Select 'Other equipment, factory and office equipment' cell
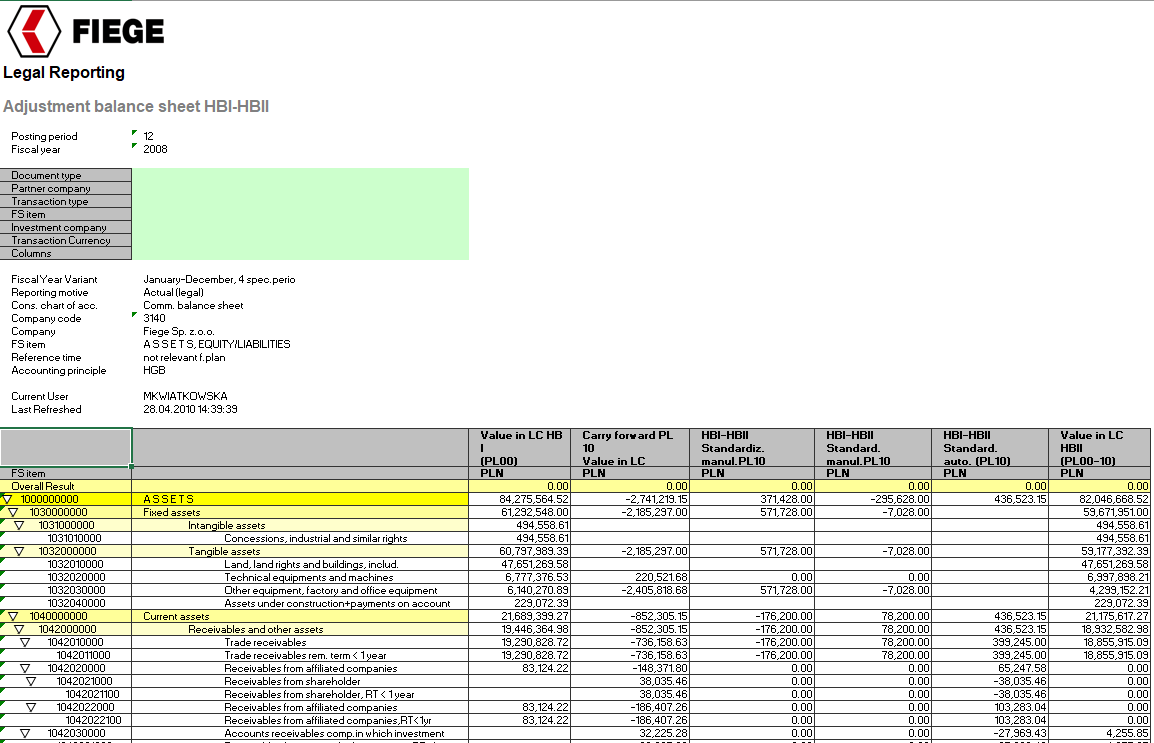This screenshot has width=1154, height=743. (x=300, y=591)
